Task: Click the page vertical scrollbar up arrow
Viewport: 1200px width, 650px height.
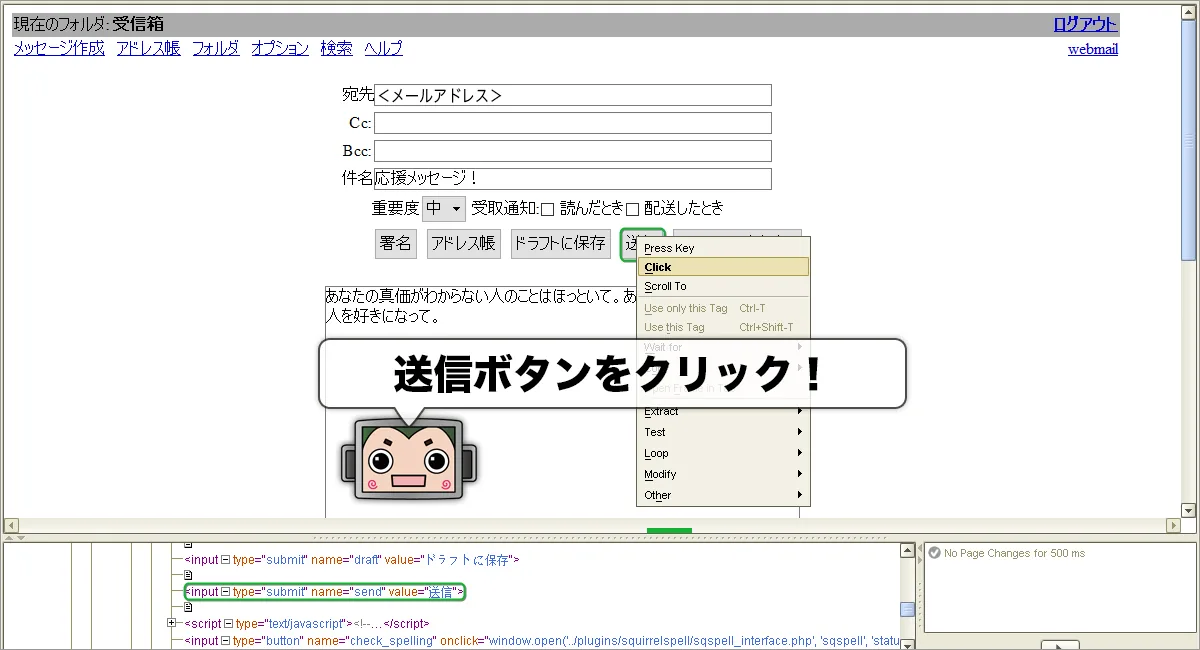Action: point(1189,14)
